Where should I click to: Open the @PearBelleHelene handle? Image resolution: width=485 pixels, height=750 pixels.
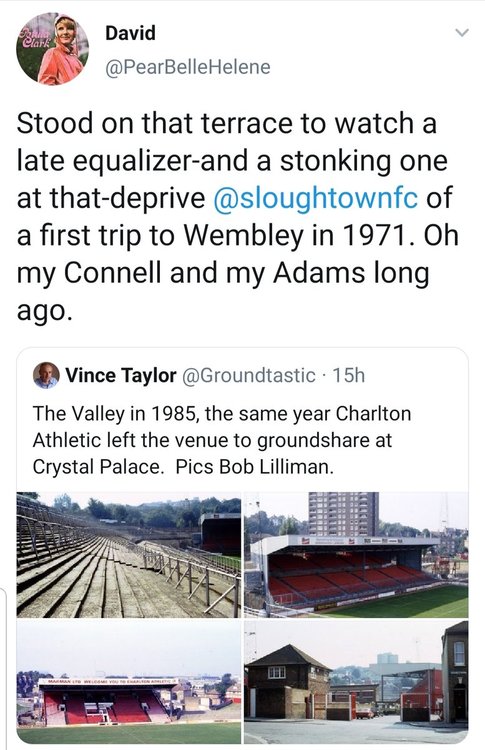[187, 67]
